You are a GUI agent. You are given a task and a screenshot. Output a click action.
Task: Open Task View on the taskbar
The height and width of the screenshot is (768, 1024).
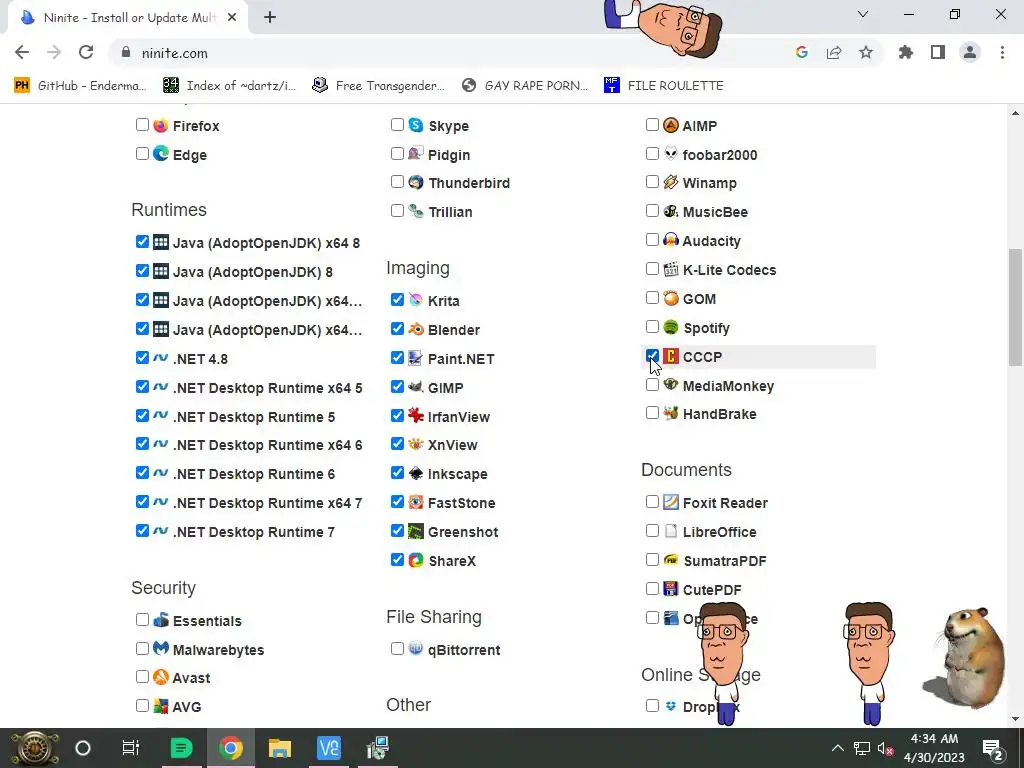131,748
